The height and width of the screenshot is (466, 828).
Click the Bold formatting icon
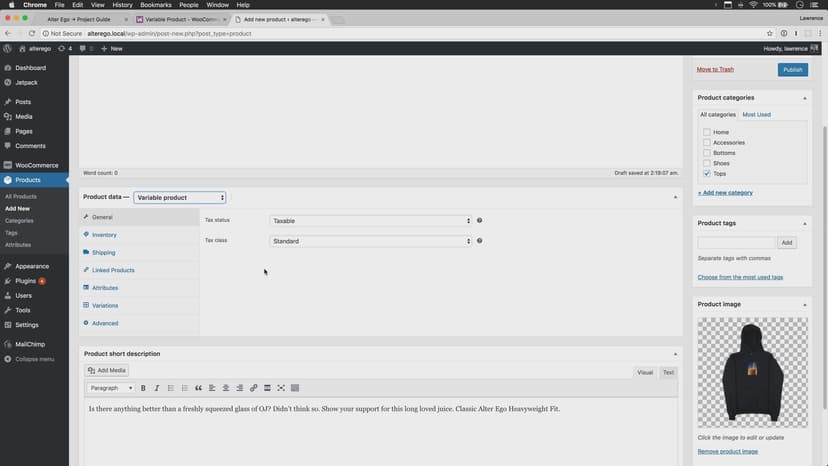click(x=143, y=388)
